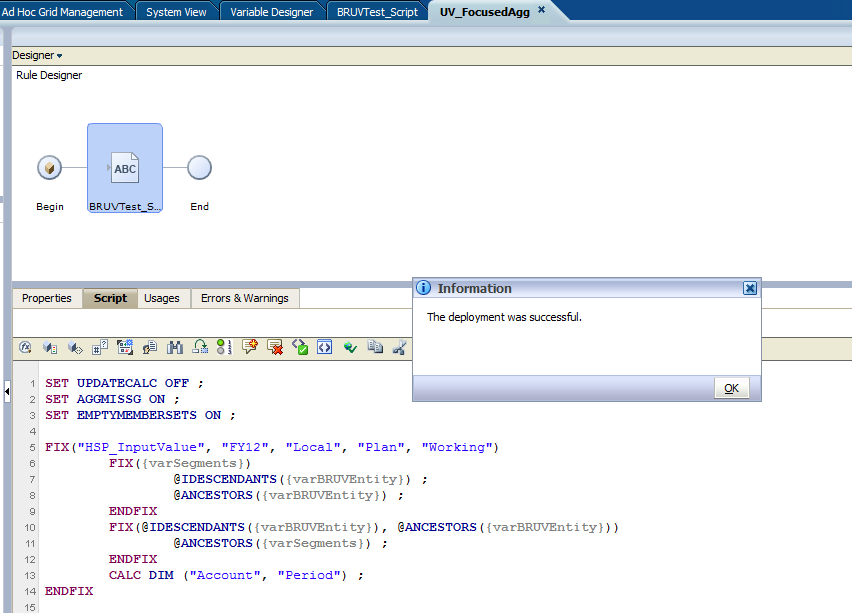This screenshot has width=852, height=613.
Task: Close the UV_FocusedAgg tab
Action: pos(541,9)
